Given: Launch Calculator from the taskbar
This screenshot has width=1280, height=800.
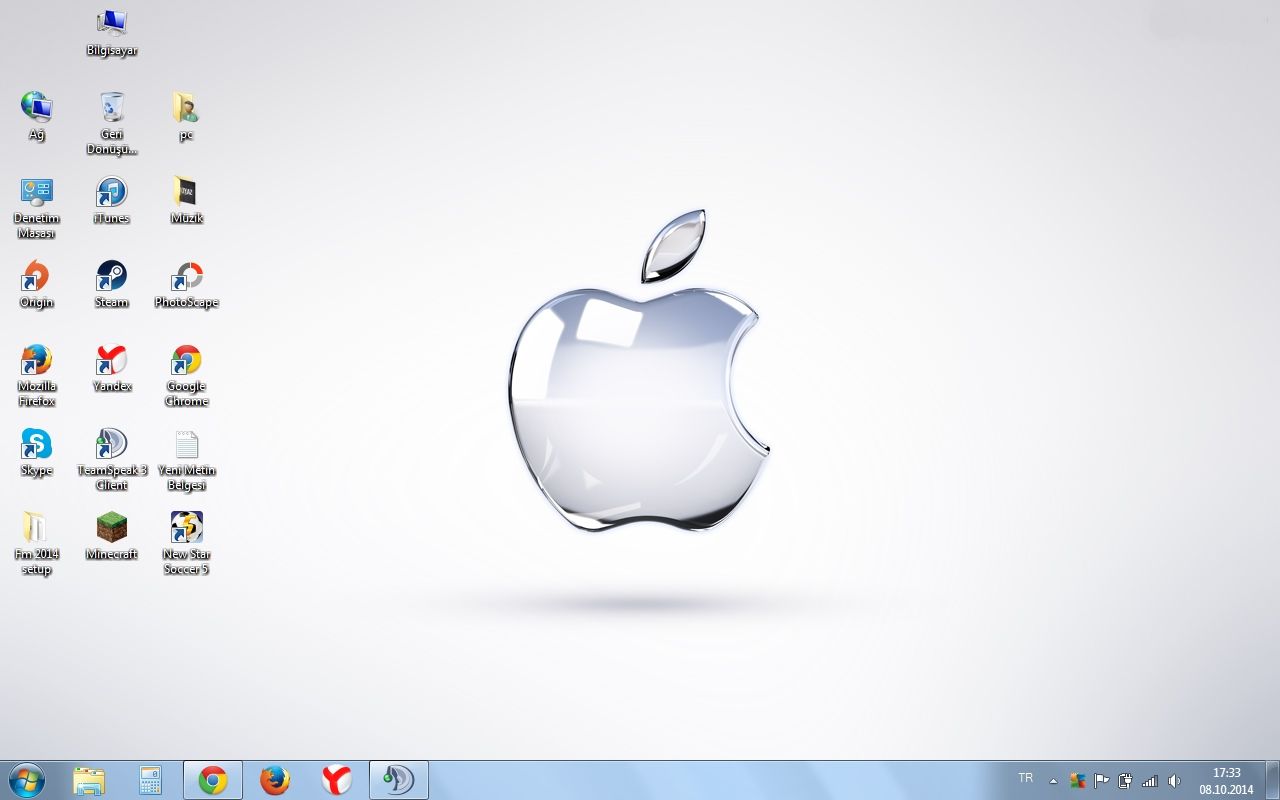Looking at the screenshot, I should click(151, 780).
